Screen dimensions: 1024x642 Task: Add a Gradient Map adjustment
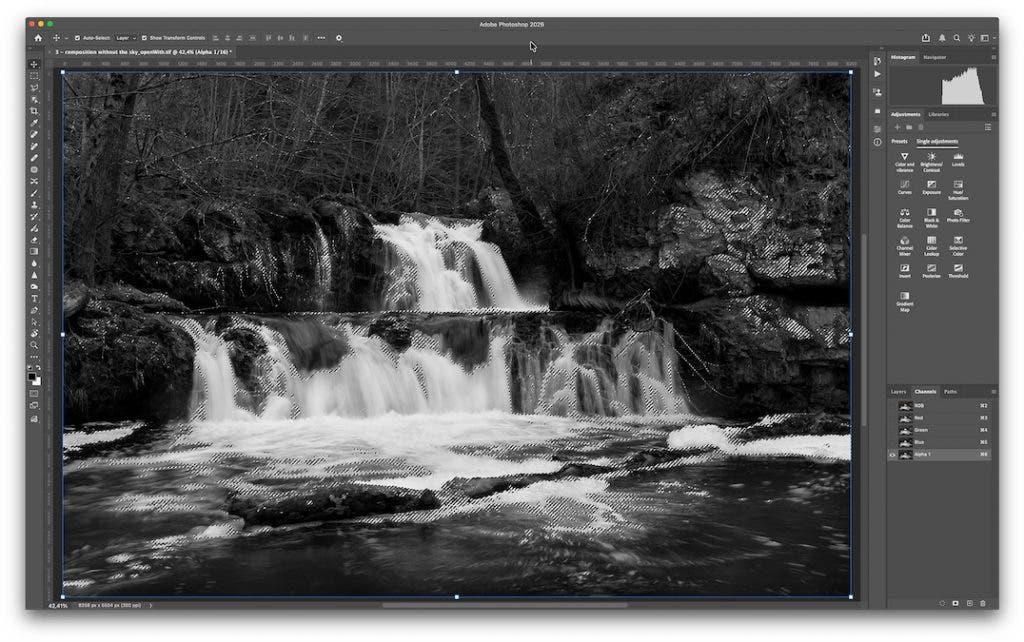(x=904, y=301)
